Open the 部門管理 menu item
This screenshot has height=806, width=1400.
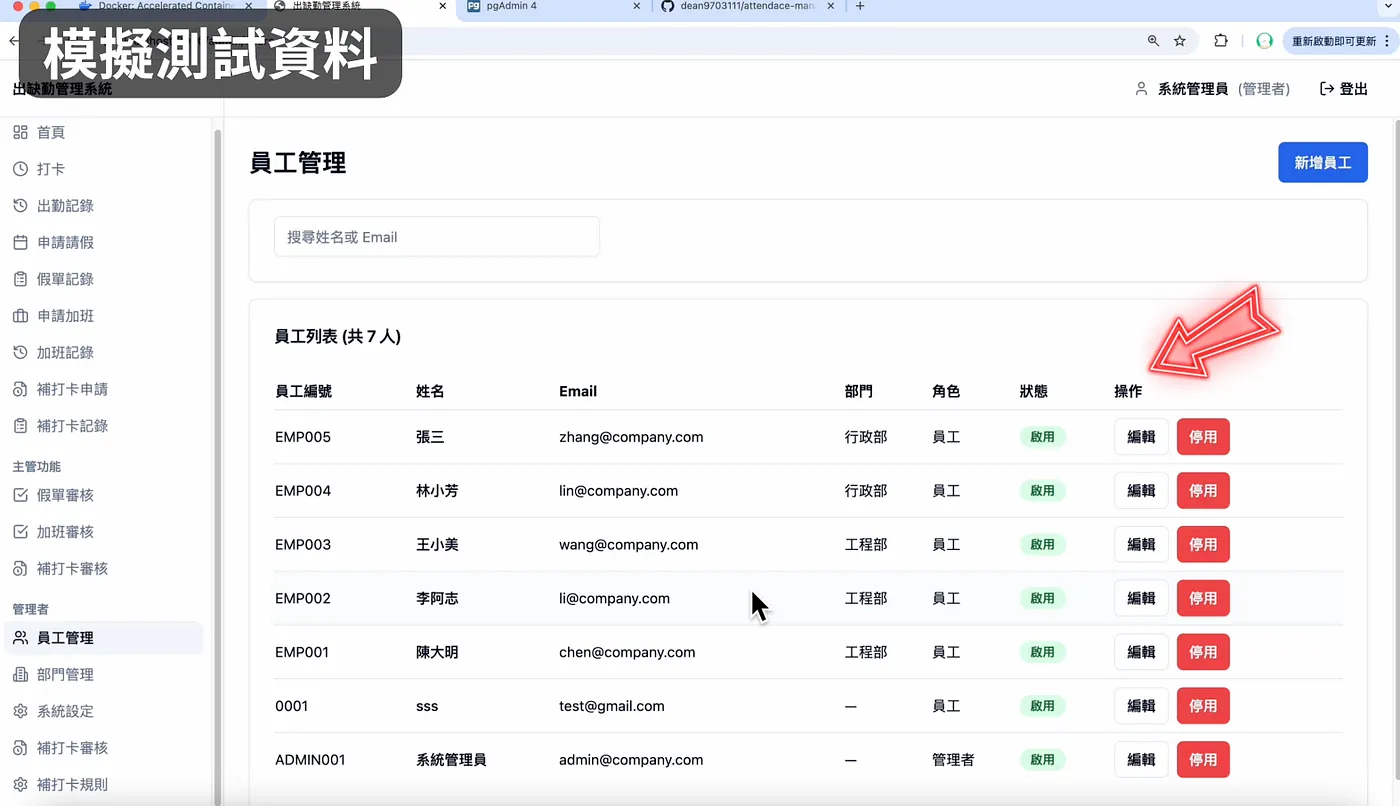point(104,675)
